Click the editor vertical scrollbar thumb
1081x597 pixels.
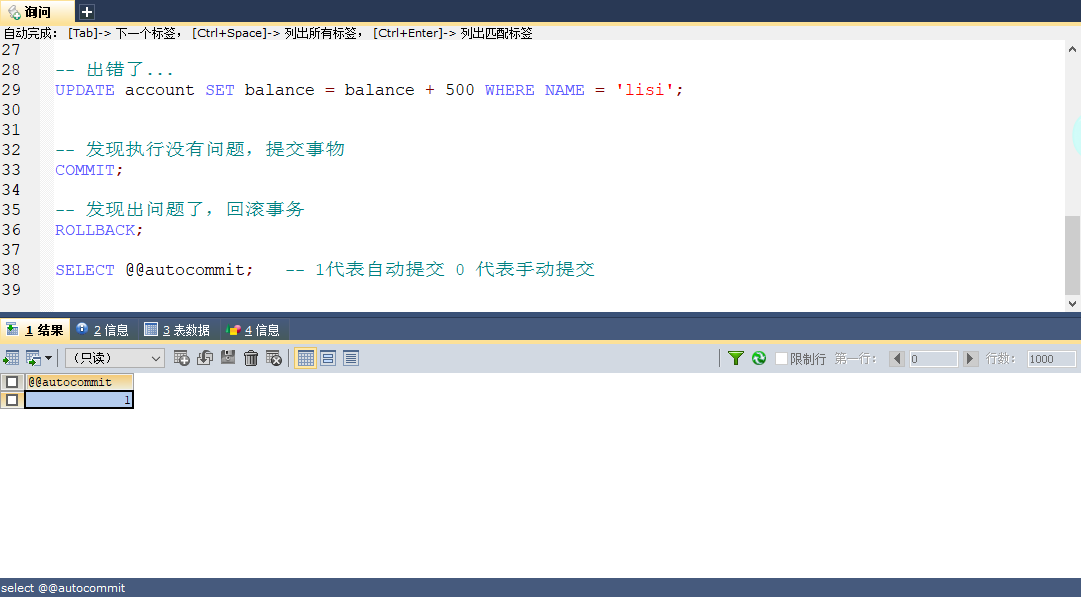coord(1072,255)
